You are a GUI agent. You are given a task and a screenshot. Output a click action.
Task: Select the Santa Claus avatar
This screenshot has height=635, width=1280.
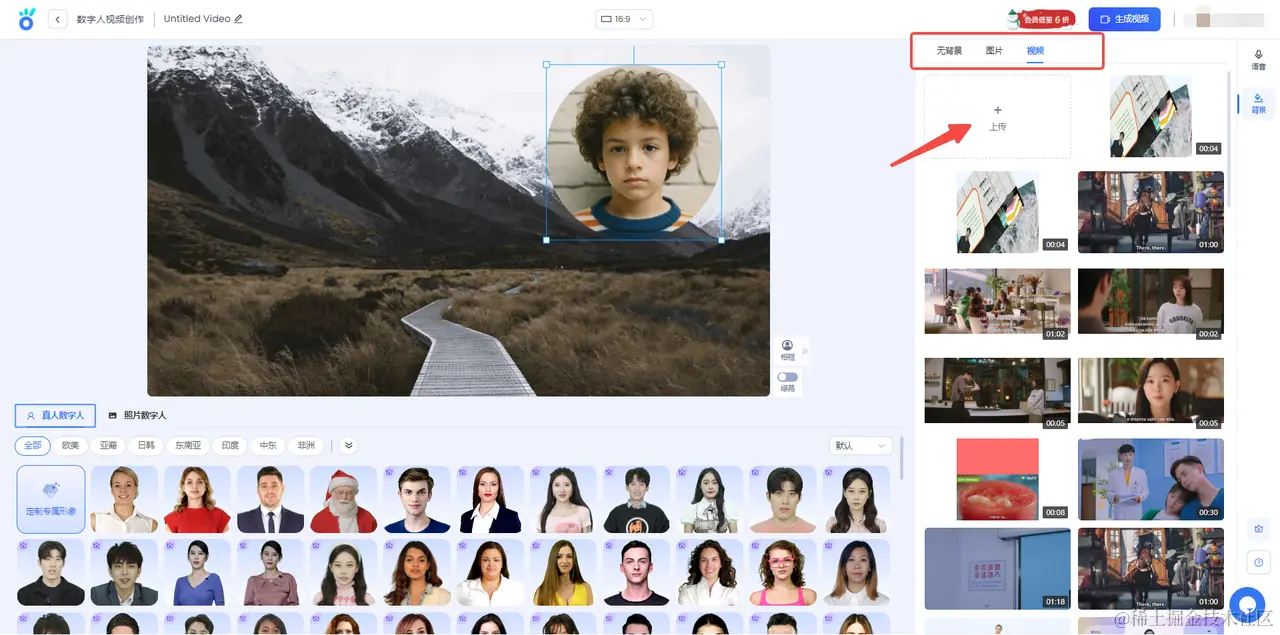click(x=343, y=499)
